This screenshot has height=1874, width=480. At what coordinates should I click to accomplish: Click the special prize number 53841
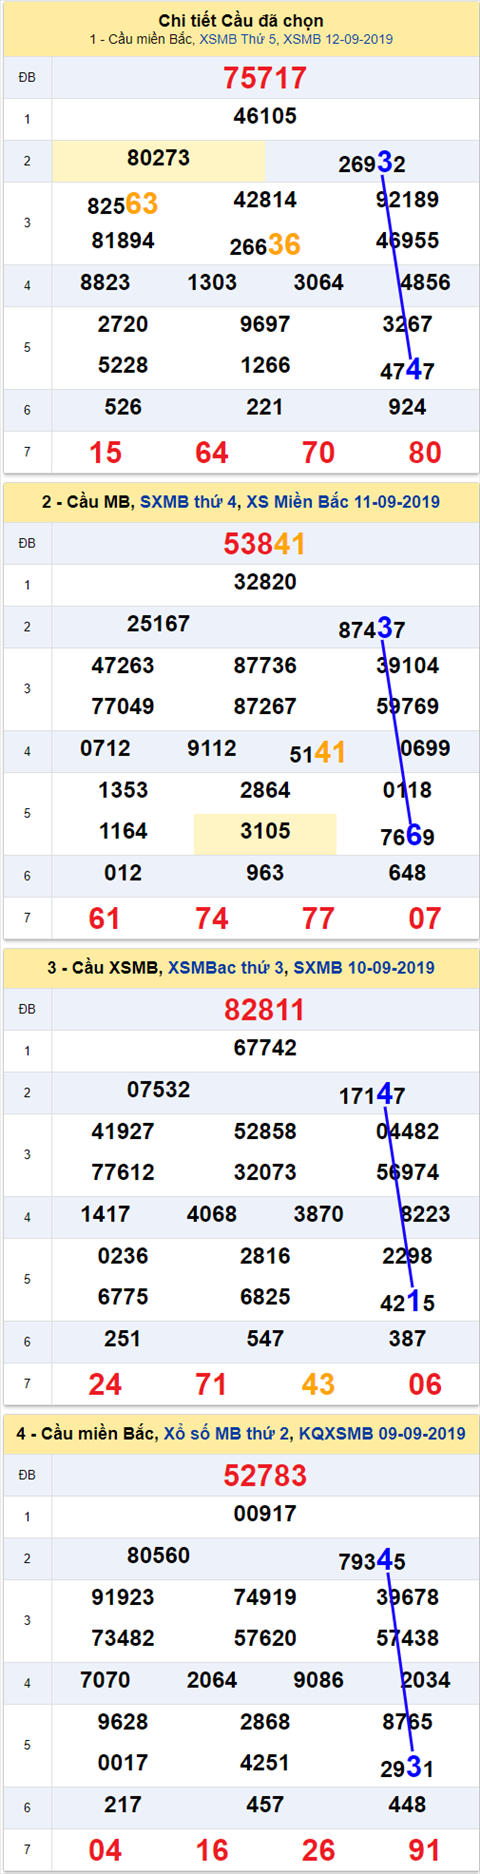pos(265,544)
